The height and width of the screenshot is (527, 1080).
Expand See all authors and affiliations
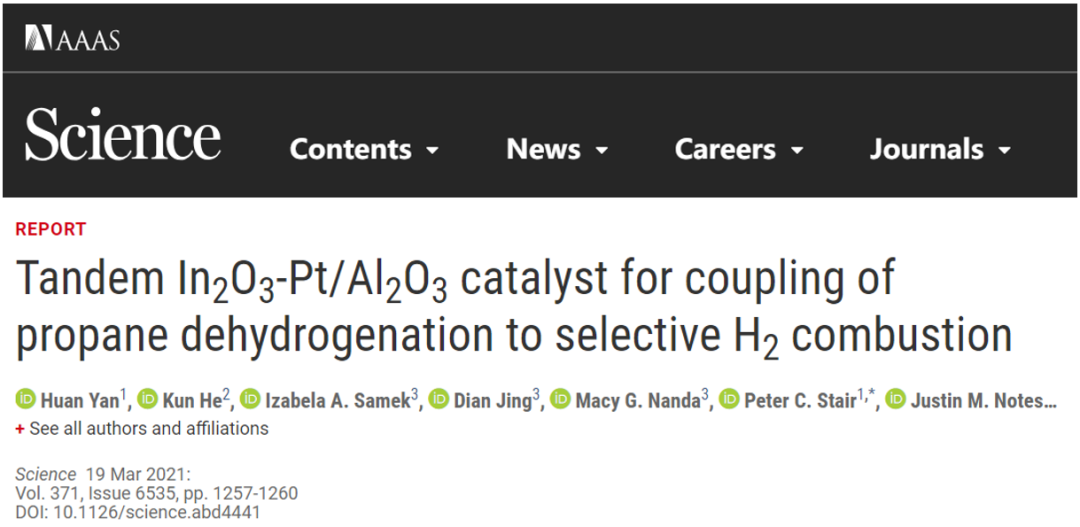pyautogui.click(x=142, y=428)
